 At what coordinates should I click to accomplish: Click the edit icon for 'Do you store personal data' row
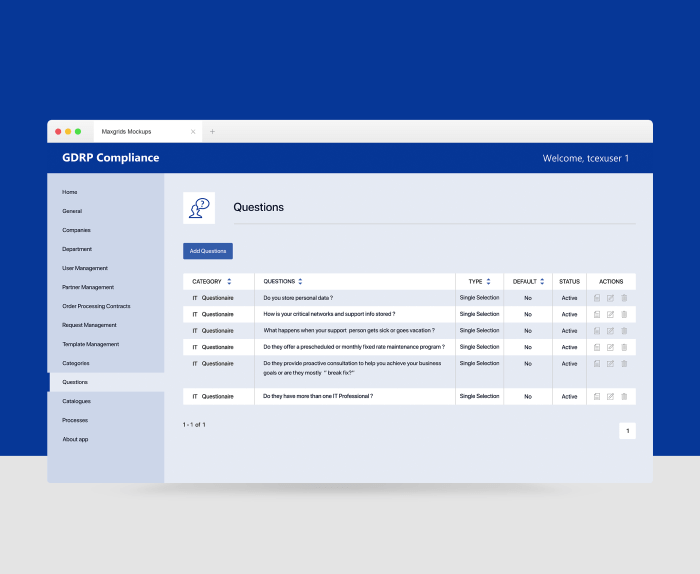click(x=610, y=298)
